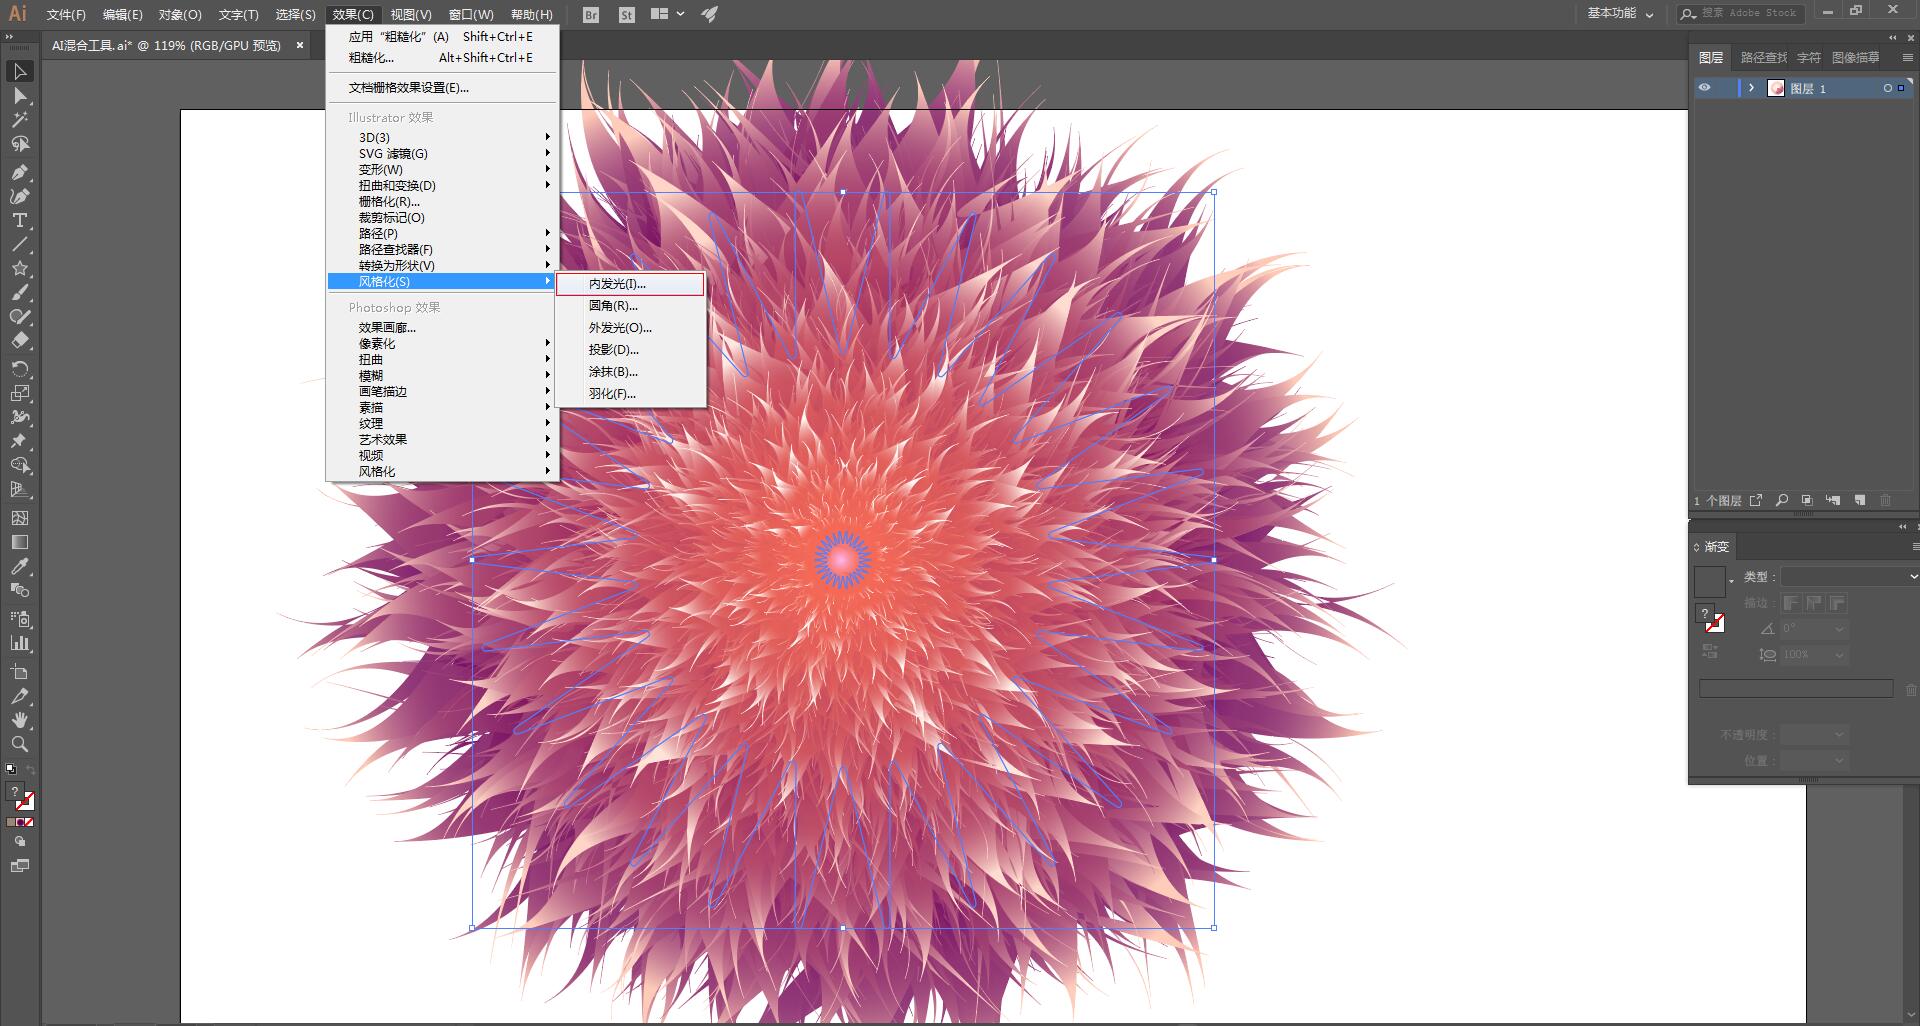Click the GPU performance rocket icon

coord(709,14)
